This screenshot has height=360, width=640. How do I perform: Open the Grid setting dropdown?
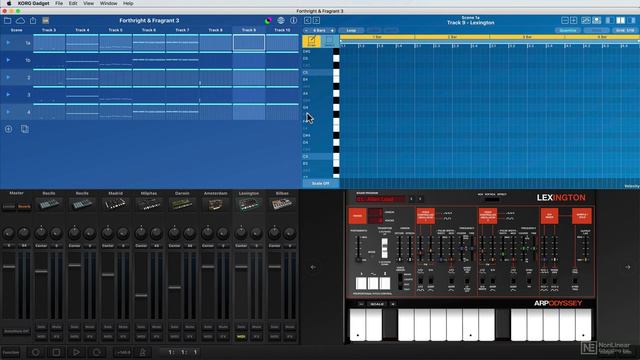tap(625, 30)
